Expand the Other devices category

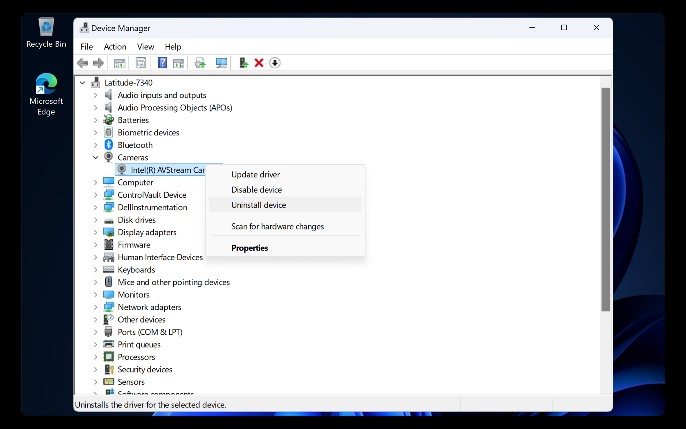pos(95,320)
